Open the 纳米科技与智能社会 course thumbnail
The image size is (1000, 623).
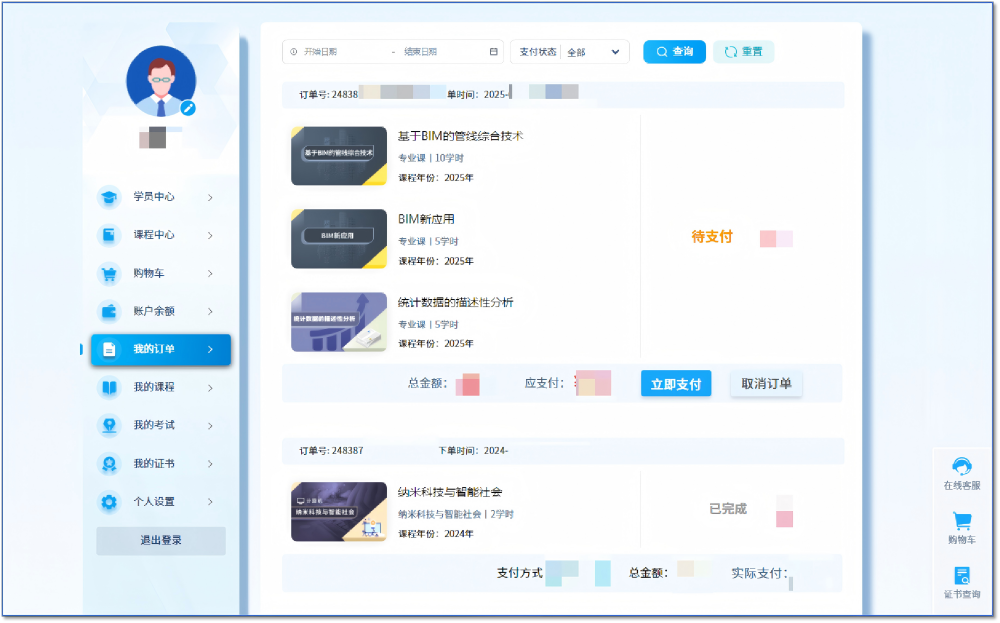point(339,512)
